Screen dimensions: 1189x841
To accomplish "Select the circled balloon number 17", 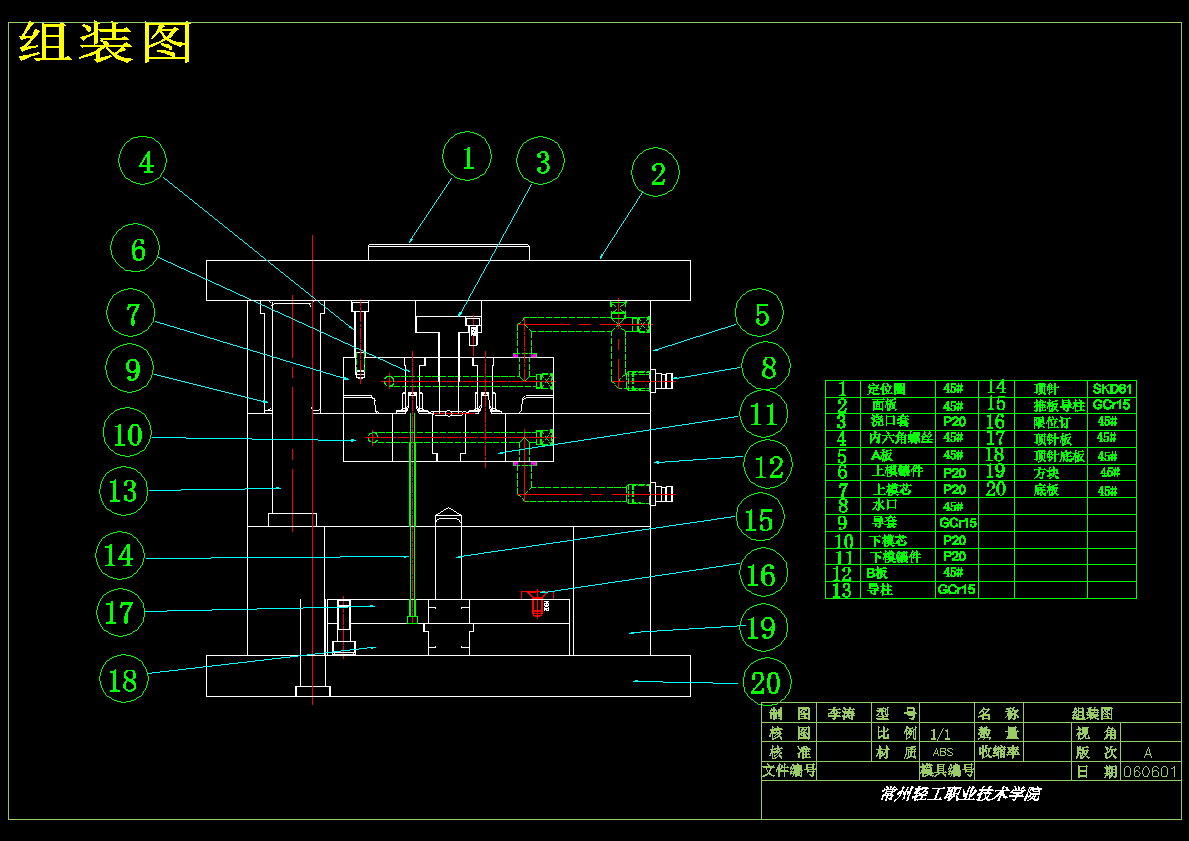I will [x=121, y=612].
